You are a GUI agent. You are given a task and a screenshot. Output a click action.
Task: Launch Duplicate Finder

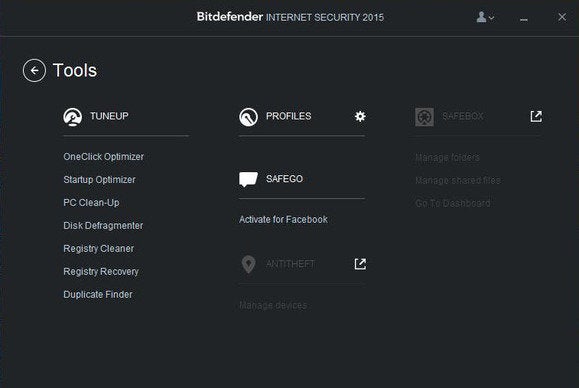click(x=98, y=295)
